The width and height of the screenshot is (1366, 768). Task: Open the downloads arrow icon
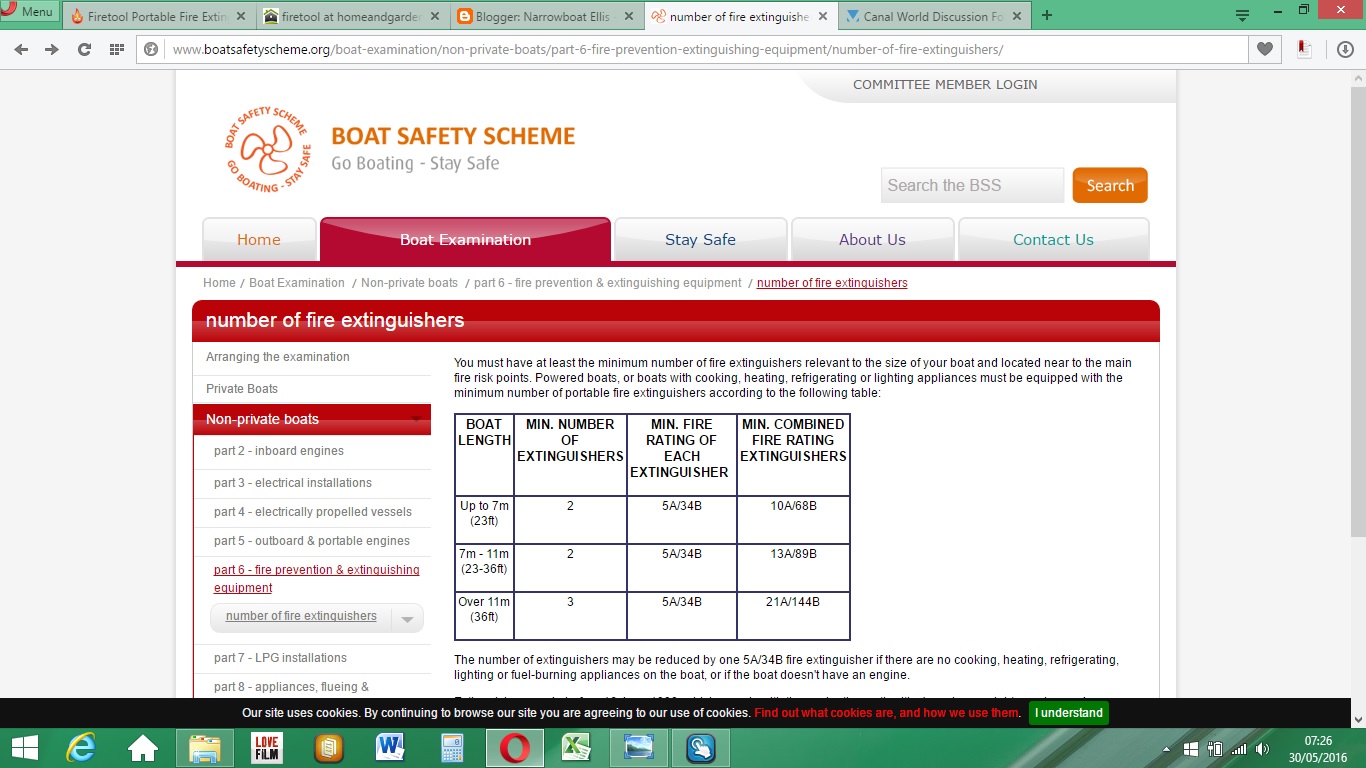(x=1345, y=50)
